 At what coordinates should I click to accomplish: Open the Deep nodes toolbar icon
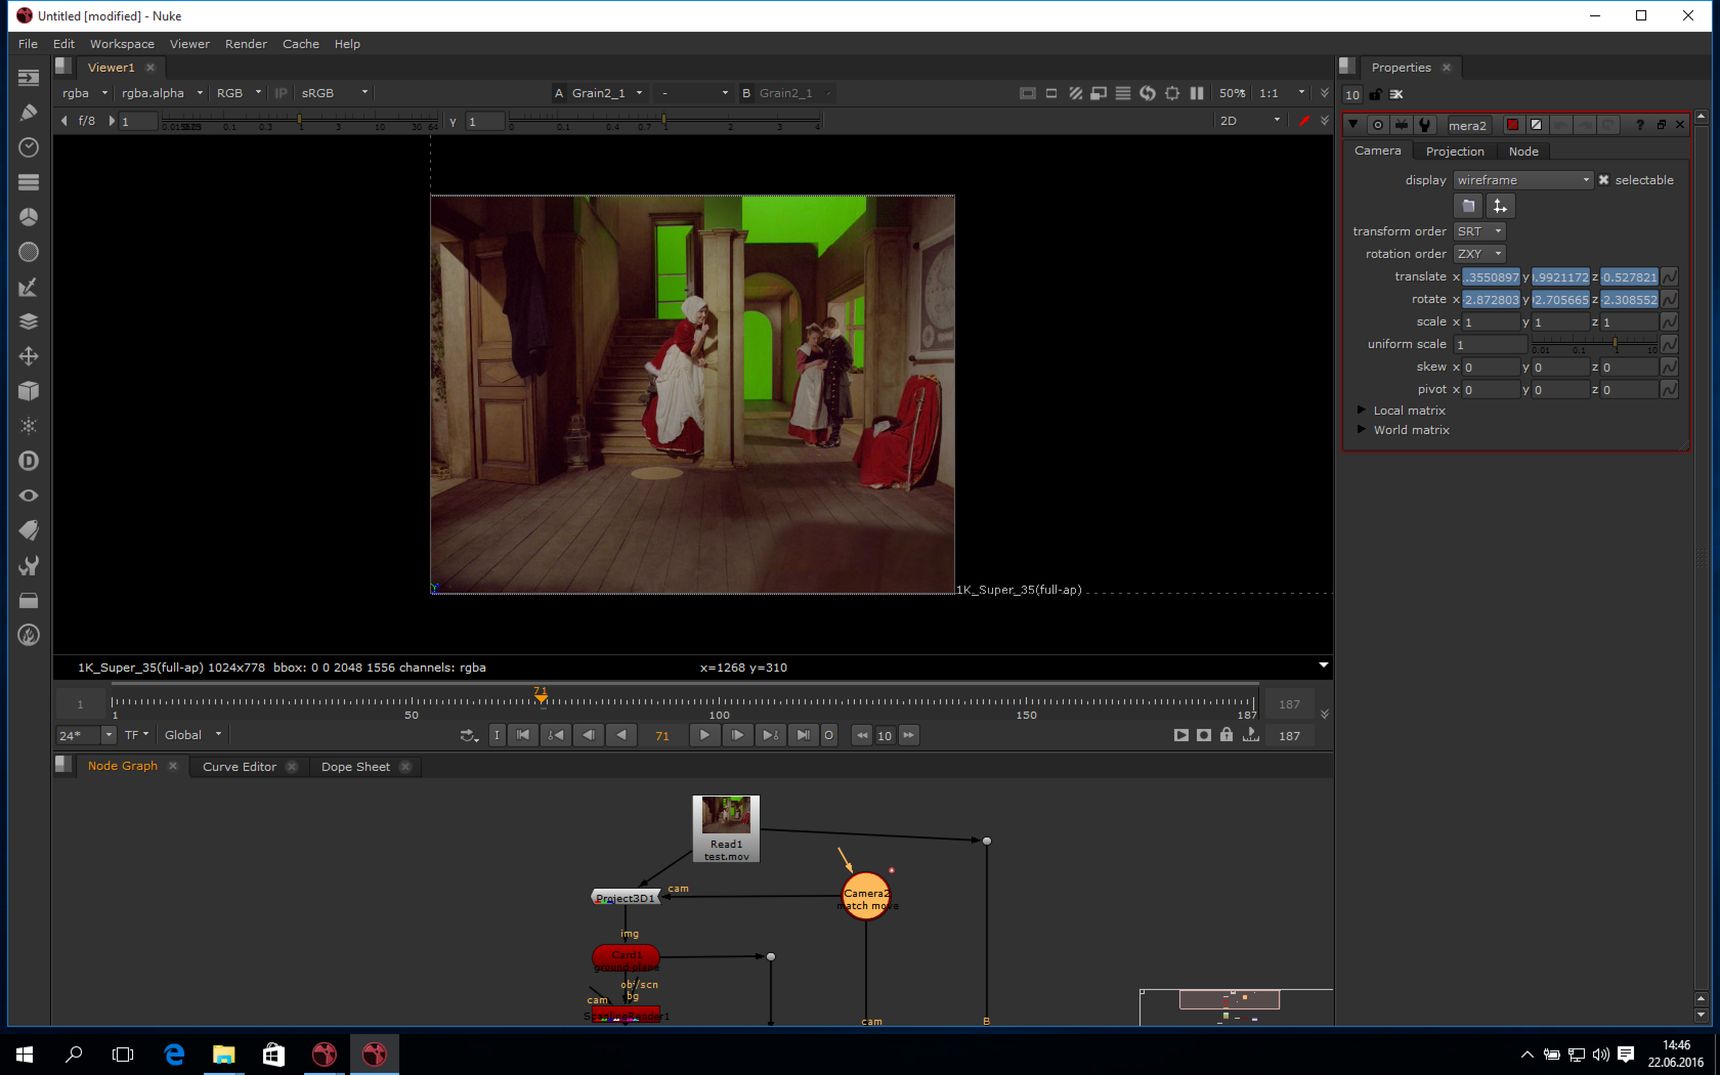tap(28, 461)
